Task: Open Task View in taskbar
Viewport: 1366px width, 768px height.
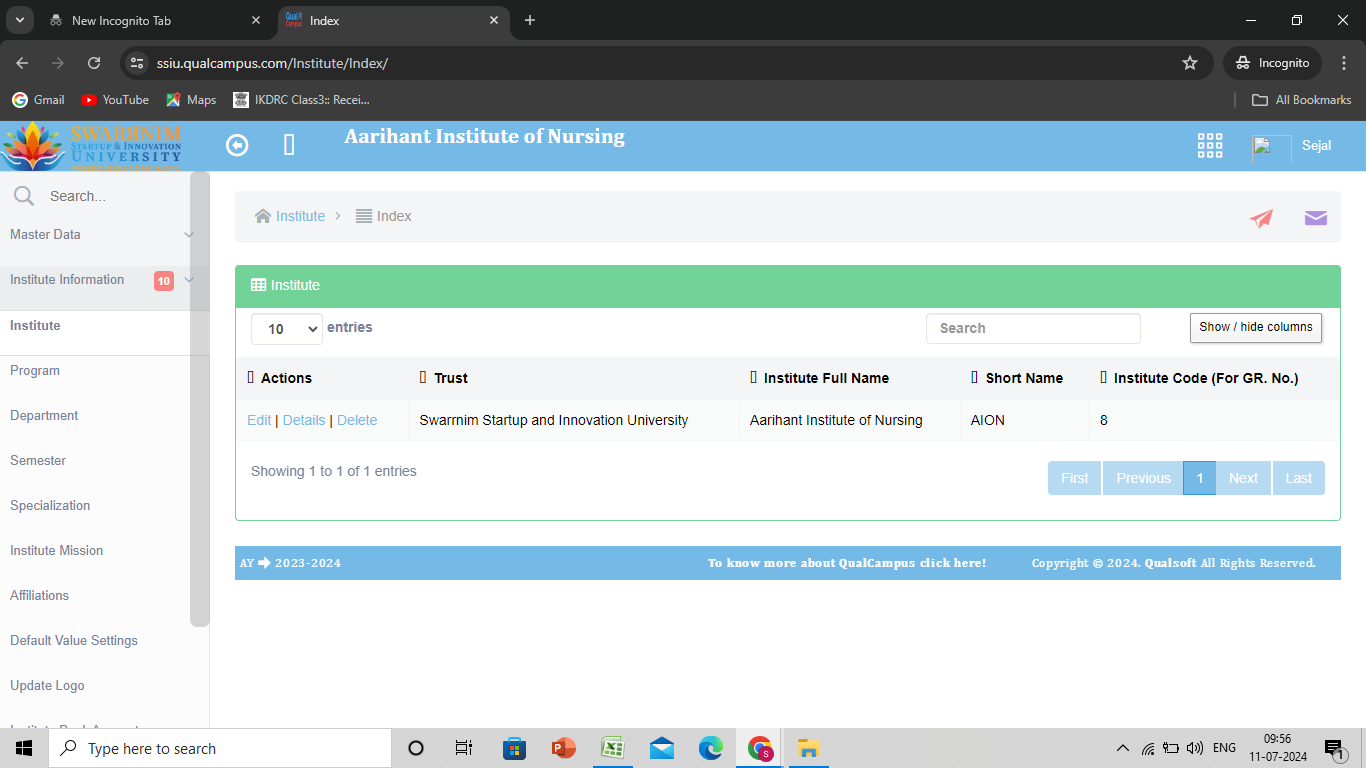Action: pos(463,748)
